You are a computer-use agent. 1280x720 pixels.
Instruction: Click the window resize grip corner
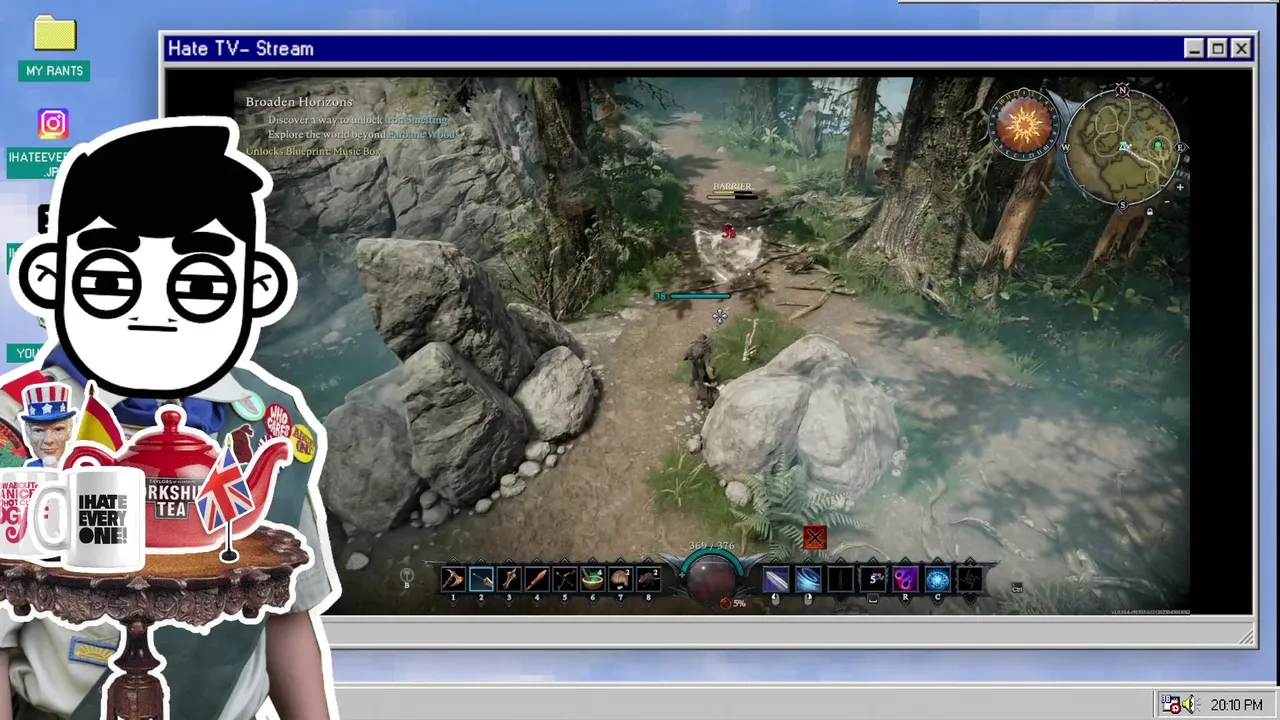point(1246,636)
